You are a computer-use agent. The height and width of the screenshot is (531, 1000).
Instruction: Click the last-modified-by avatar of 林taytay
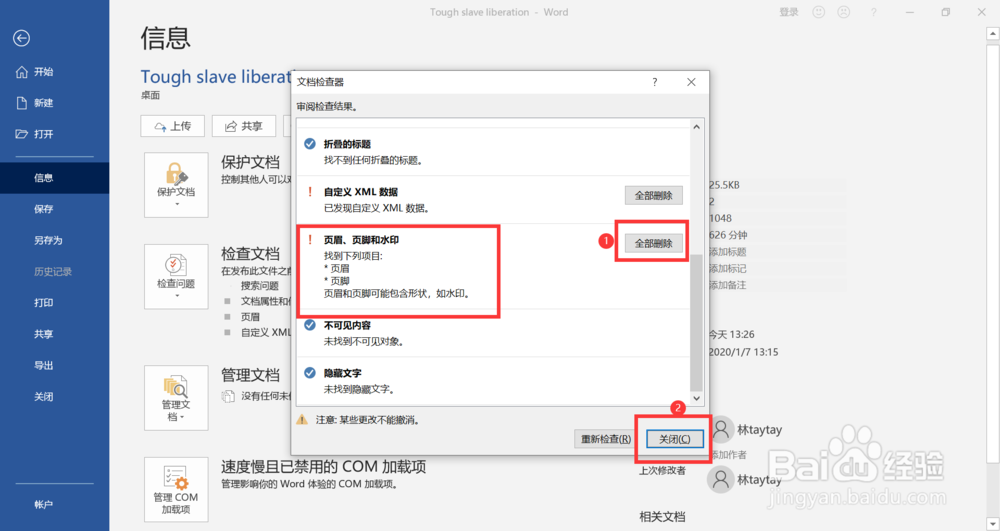point(721,479)
